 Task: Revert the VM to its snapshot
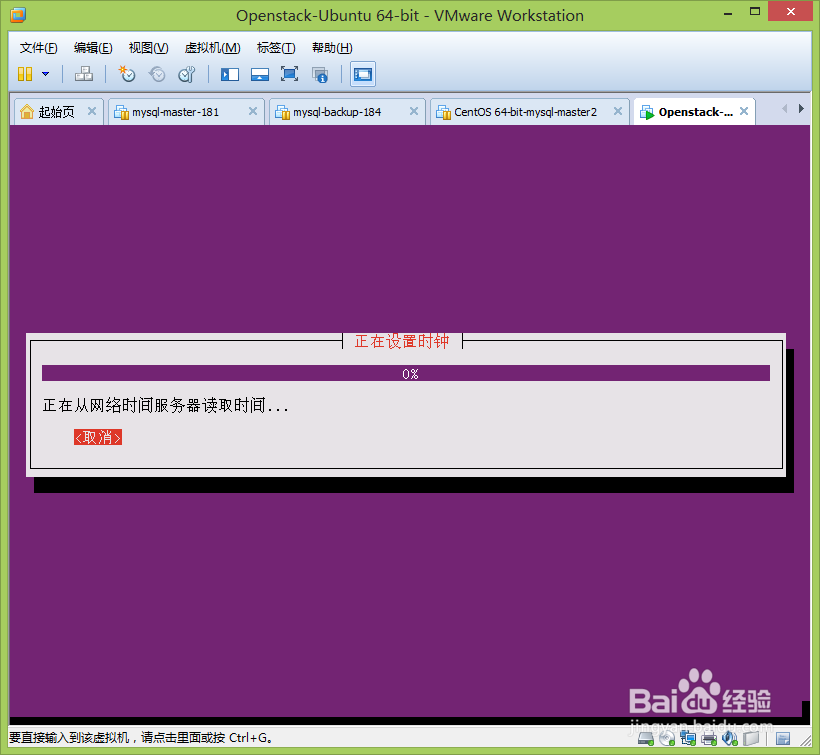157,74
